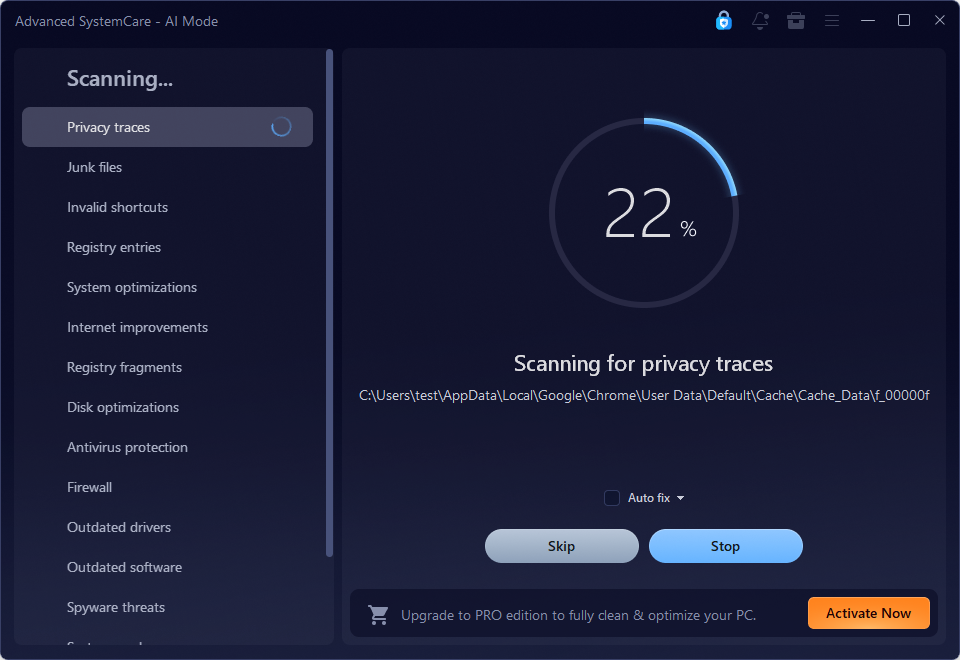Click the orange Activate Now button
The image size is (960, 660).
click(x=869, y=613)
